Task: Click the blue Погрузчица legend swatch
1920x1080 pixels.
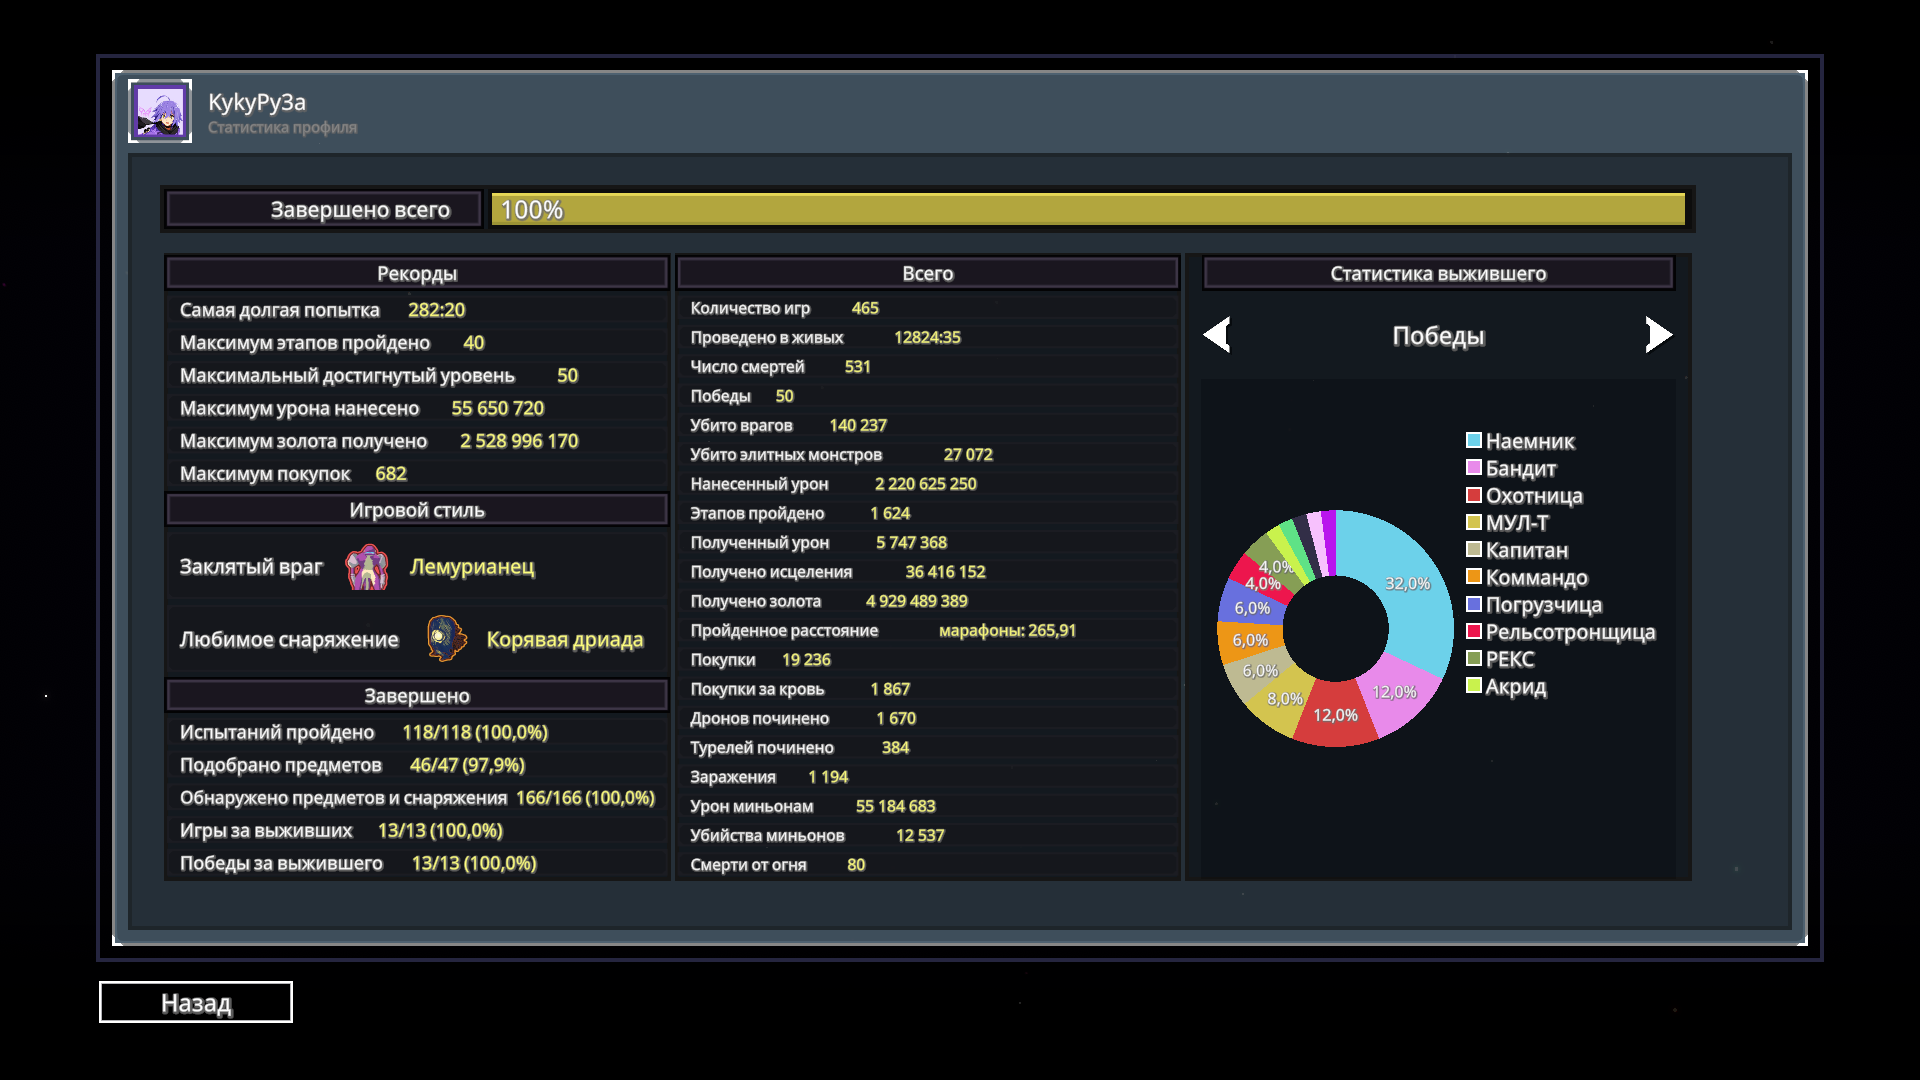Action: (1473, 605)
